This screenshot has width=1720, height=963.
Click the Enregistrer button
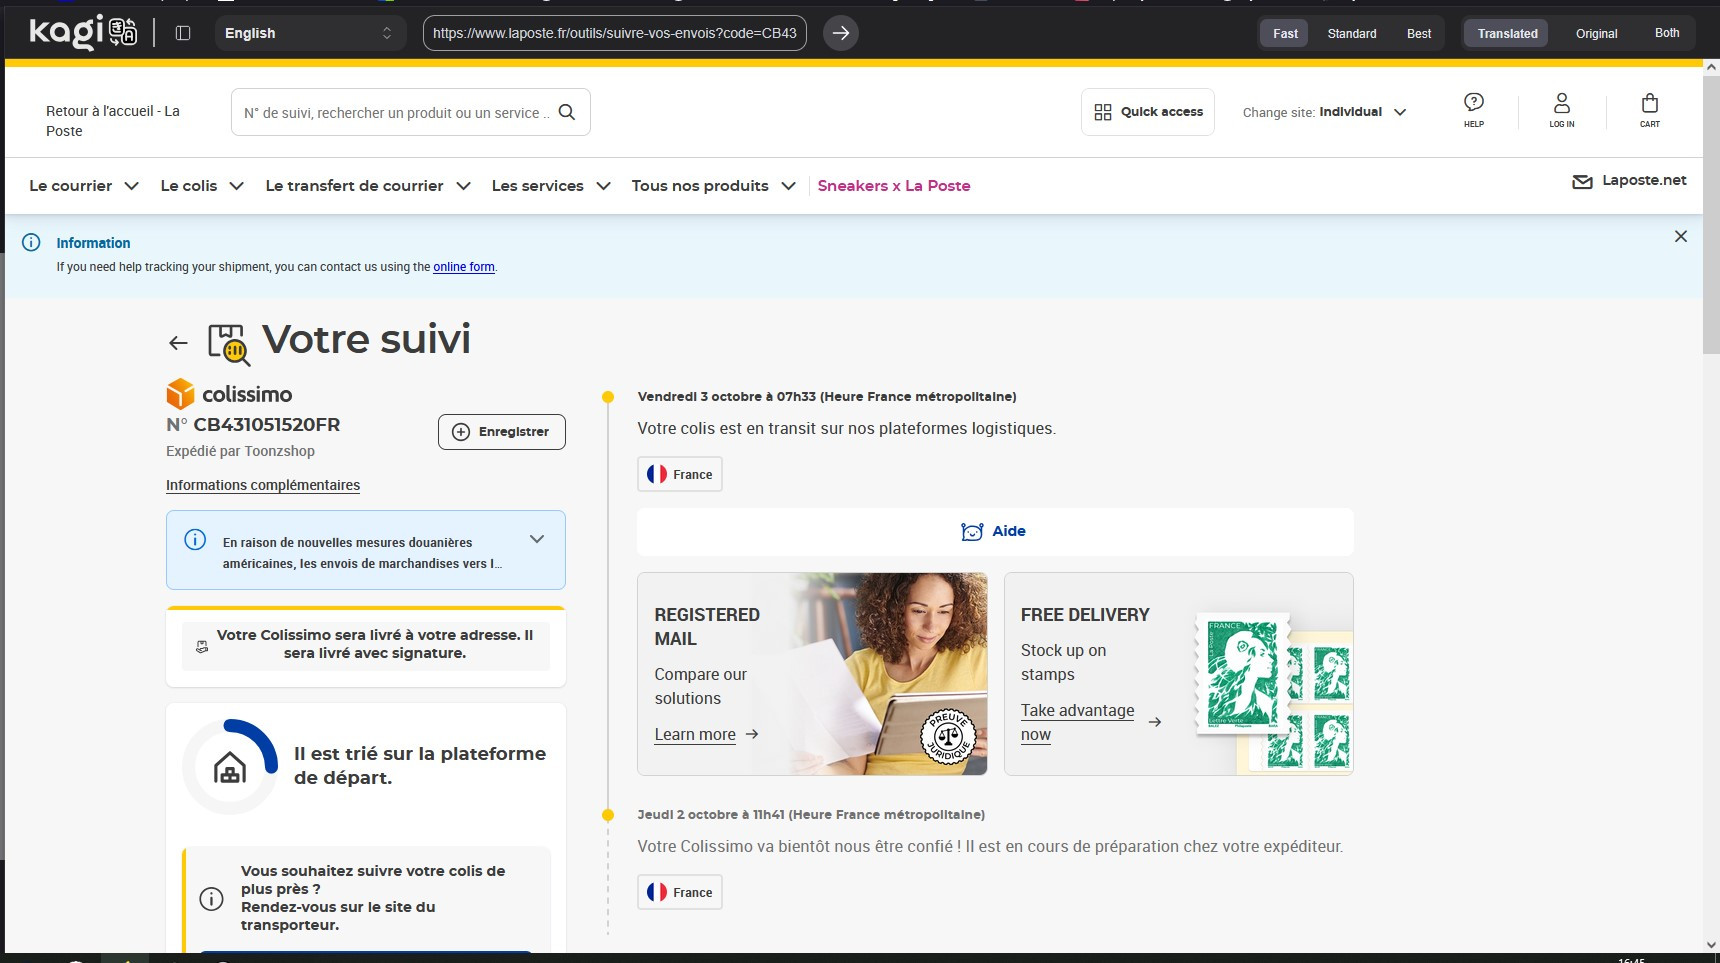pyautogui.click(x=501, y=432)
